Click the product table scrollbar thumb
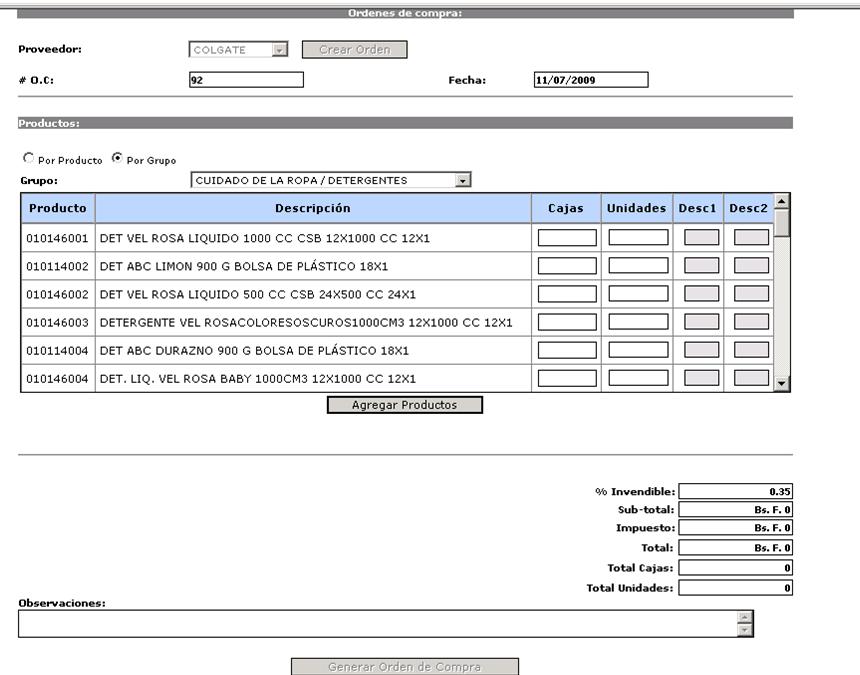Viewport: 860px width, 675px height. (782, 223)
